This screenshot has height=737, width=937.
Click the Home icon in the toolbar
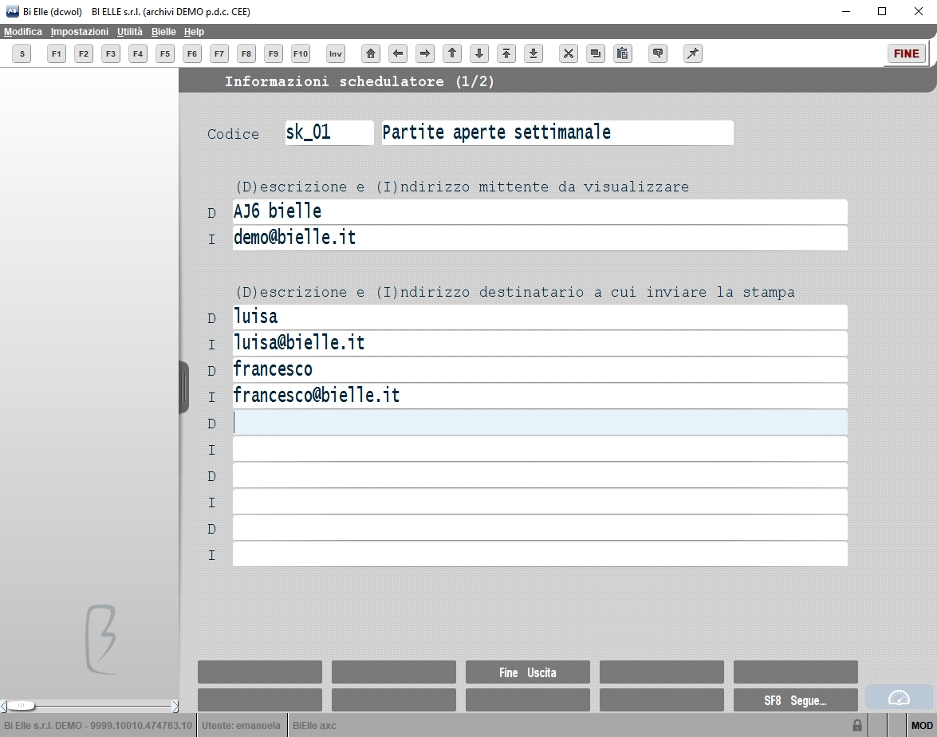click(370, 54)
